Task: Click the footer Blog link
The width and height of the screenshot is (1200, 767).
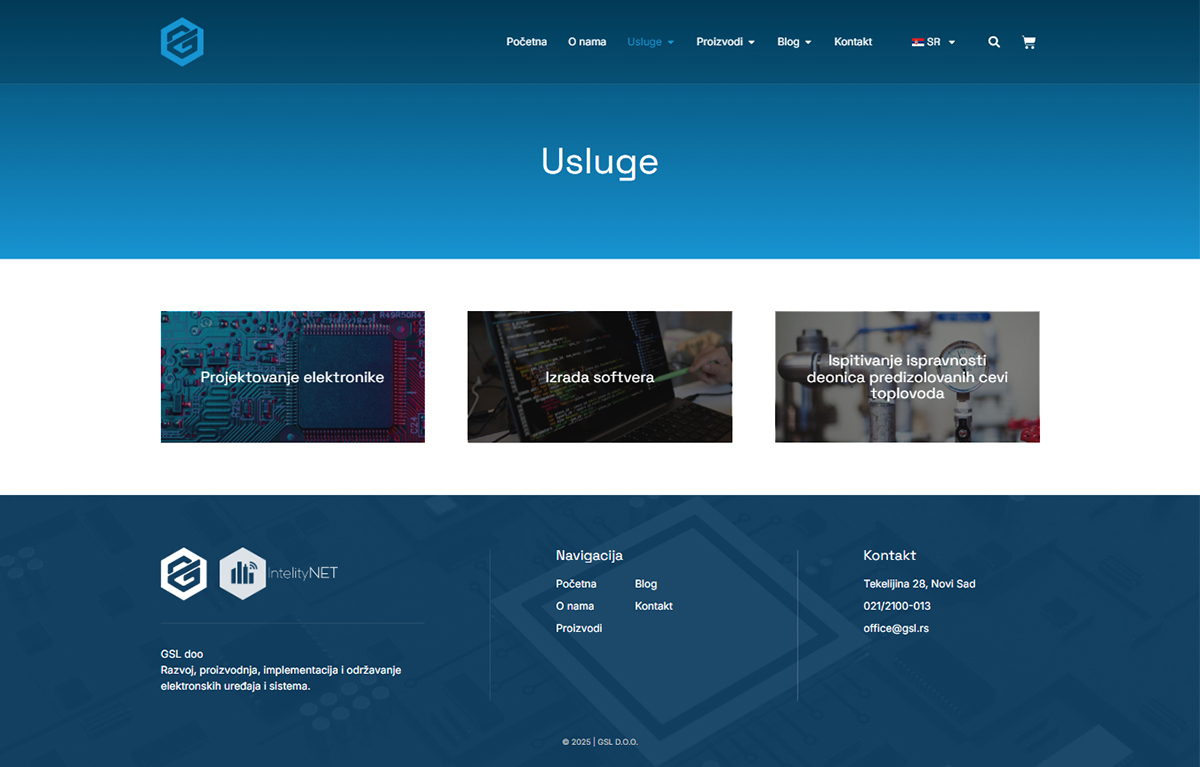Action: click(x=646, y=584)
